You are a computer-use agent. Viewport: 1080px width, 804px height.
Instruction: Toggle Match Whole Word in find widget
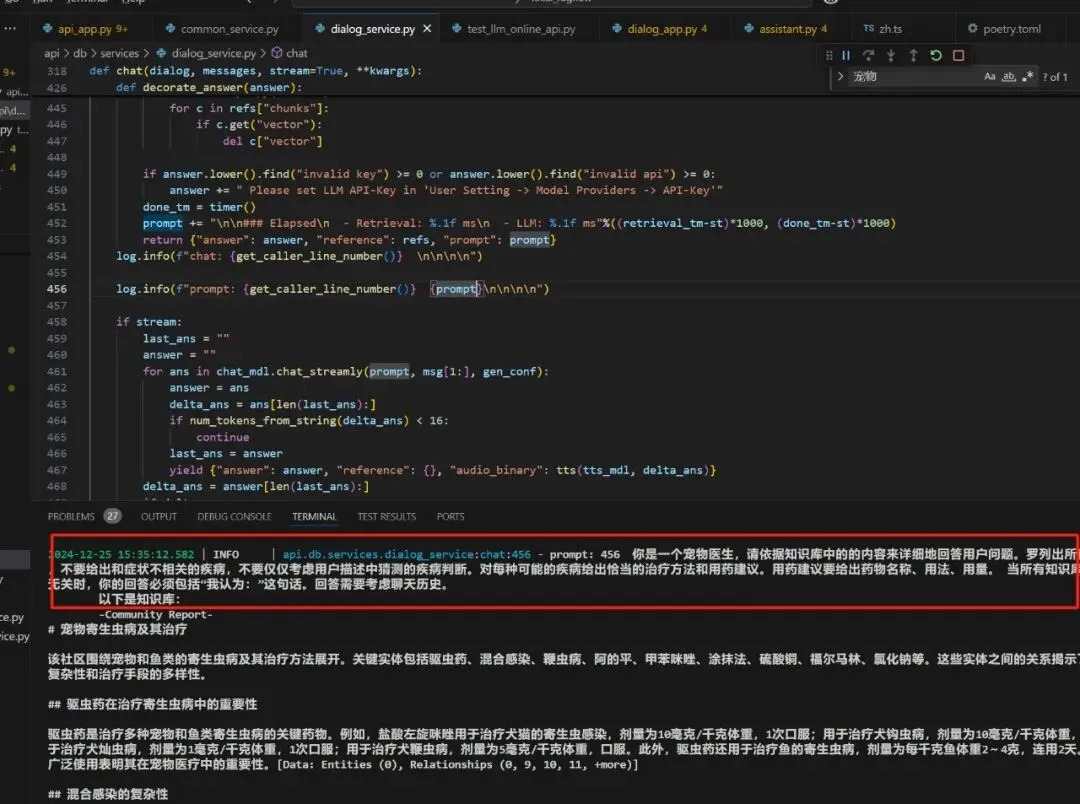(x=1009, y=76)
